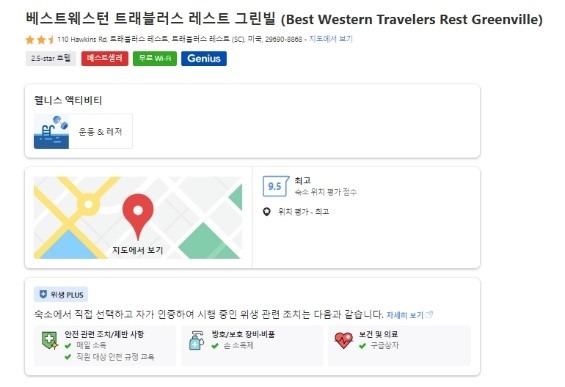Image resolution: width=565 pixels, height=387 pixels.
Task: Click the hand sanitizer bottle icon
Action: click(196, 341)
